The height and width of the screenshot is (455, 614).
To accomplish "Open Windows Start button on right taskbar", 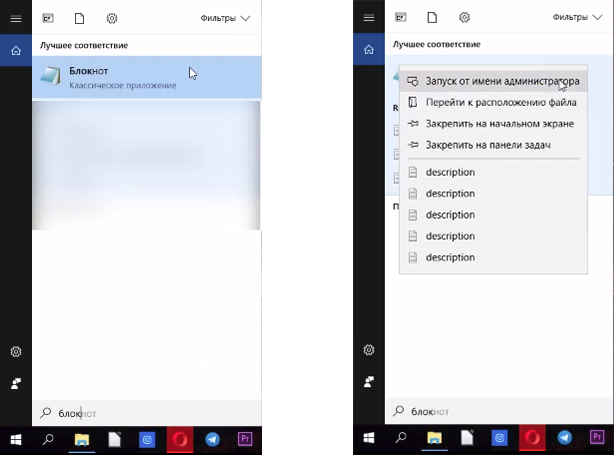I will 368,438.
